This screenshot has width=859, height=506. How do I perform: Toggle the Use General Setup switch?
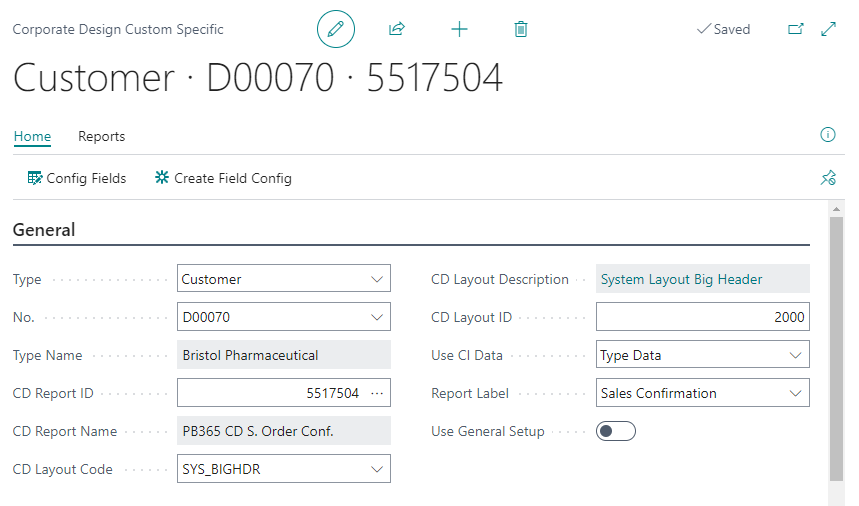616,432
